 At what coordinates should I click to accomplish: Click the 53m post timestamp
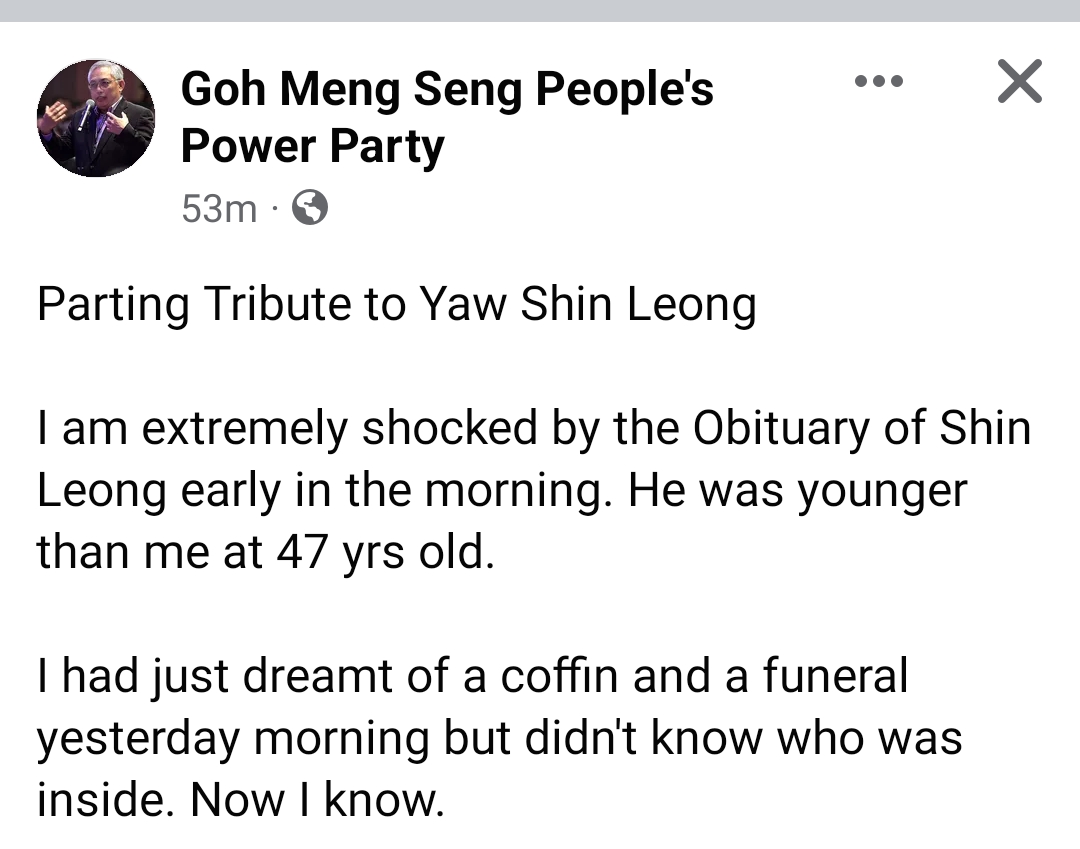click(x=219, y=208)
